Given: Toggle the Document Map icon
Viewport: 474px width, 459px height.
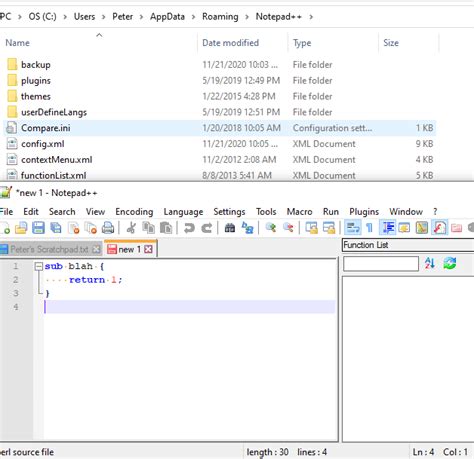Looking at the screenshot, I should pos(422,228).
